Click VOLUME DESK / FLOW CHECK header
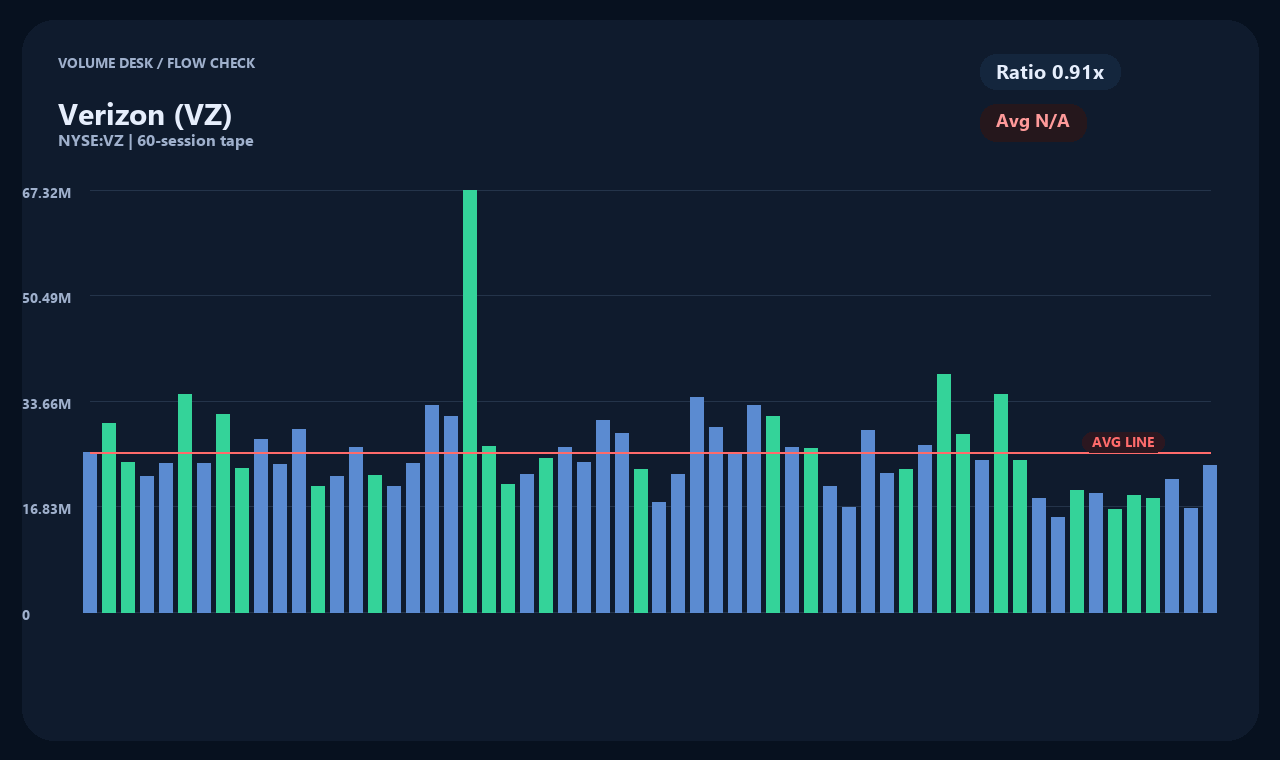Image resolution: width=1280 pixels, height=760 pixels. coord(156,63)
